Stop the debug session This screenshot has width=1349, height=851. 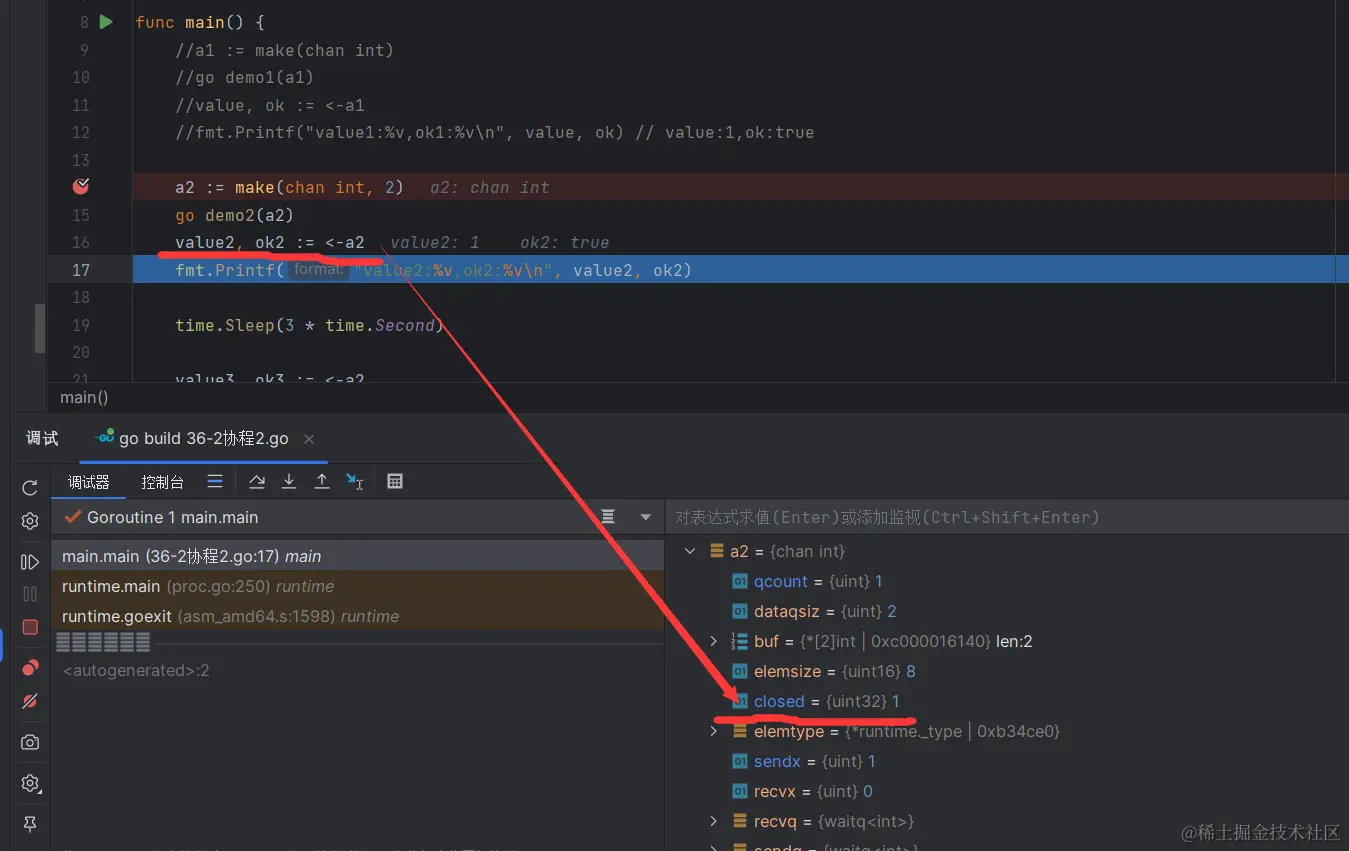[x=30, y=627]
